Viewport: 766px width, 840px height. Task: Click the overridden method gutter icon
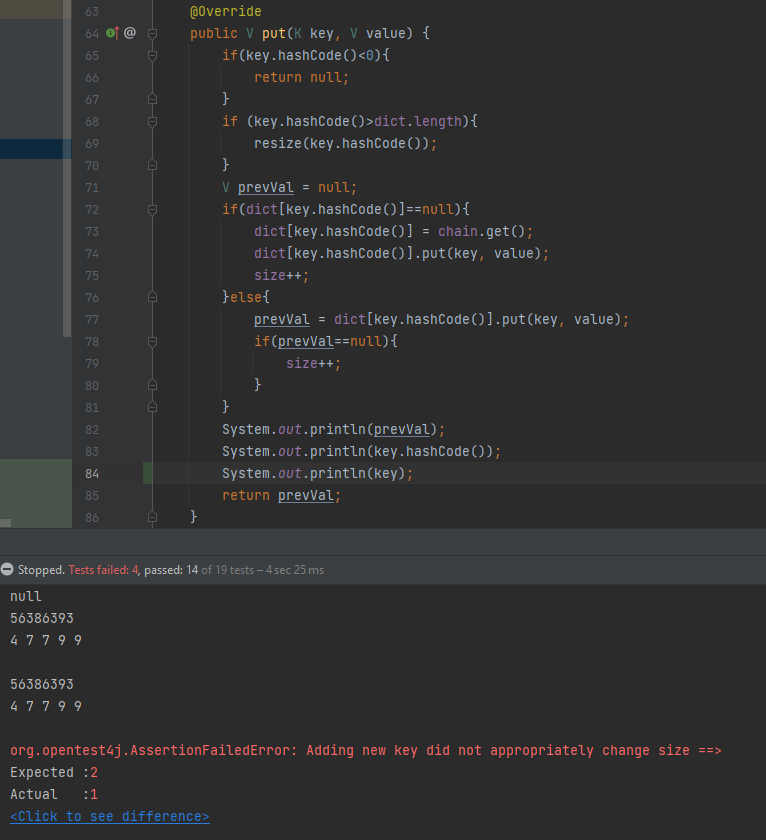[112, 33]
